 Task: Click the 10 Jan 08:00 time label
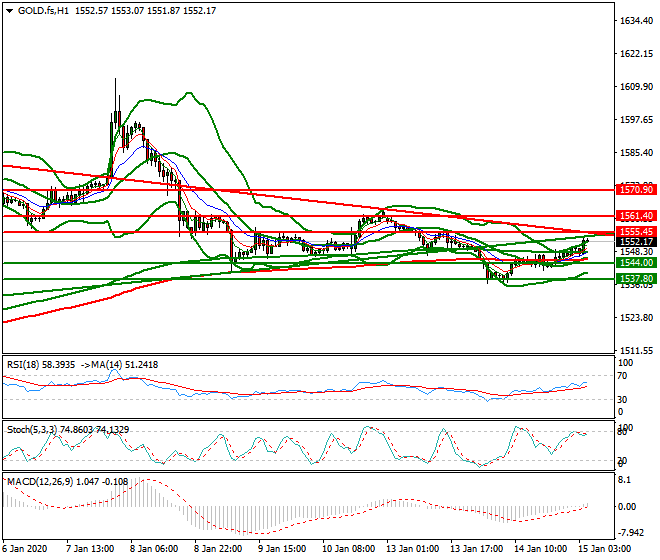point(349,549)
